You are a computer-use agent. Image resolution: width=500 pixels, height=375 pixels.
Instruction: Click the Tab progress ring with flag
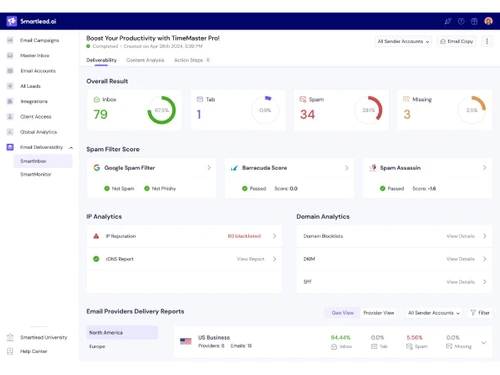pos(265,110)
